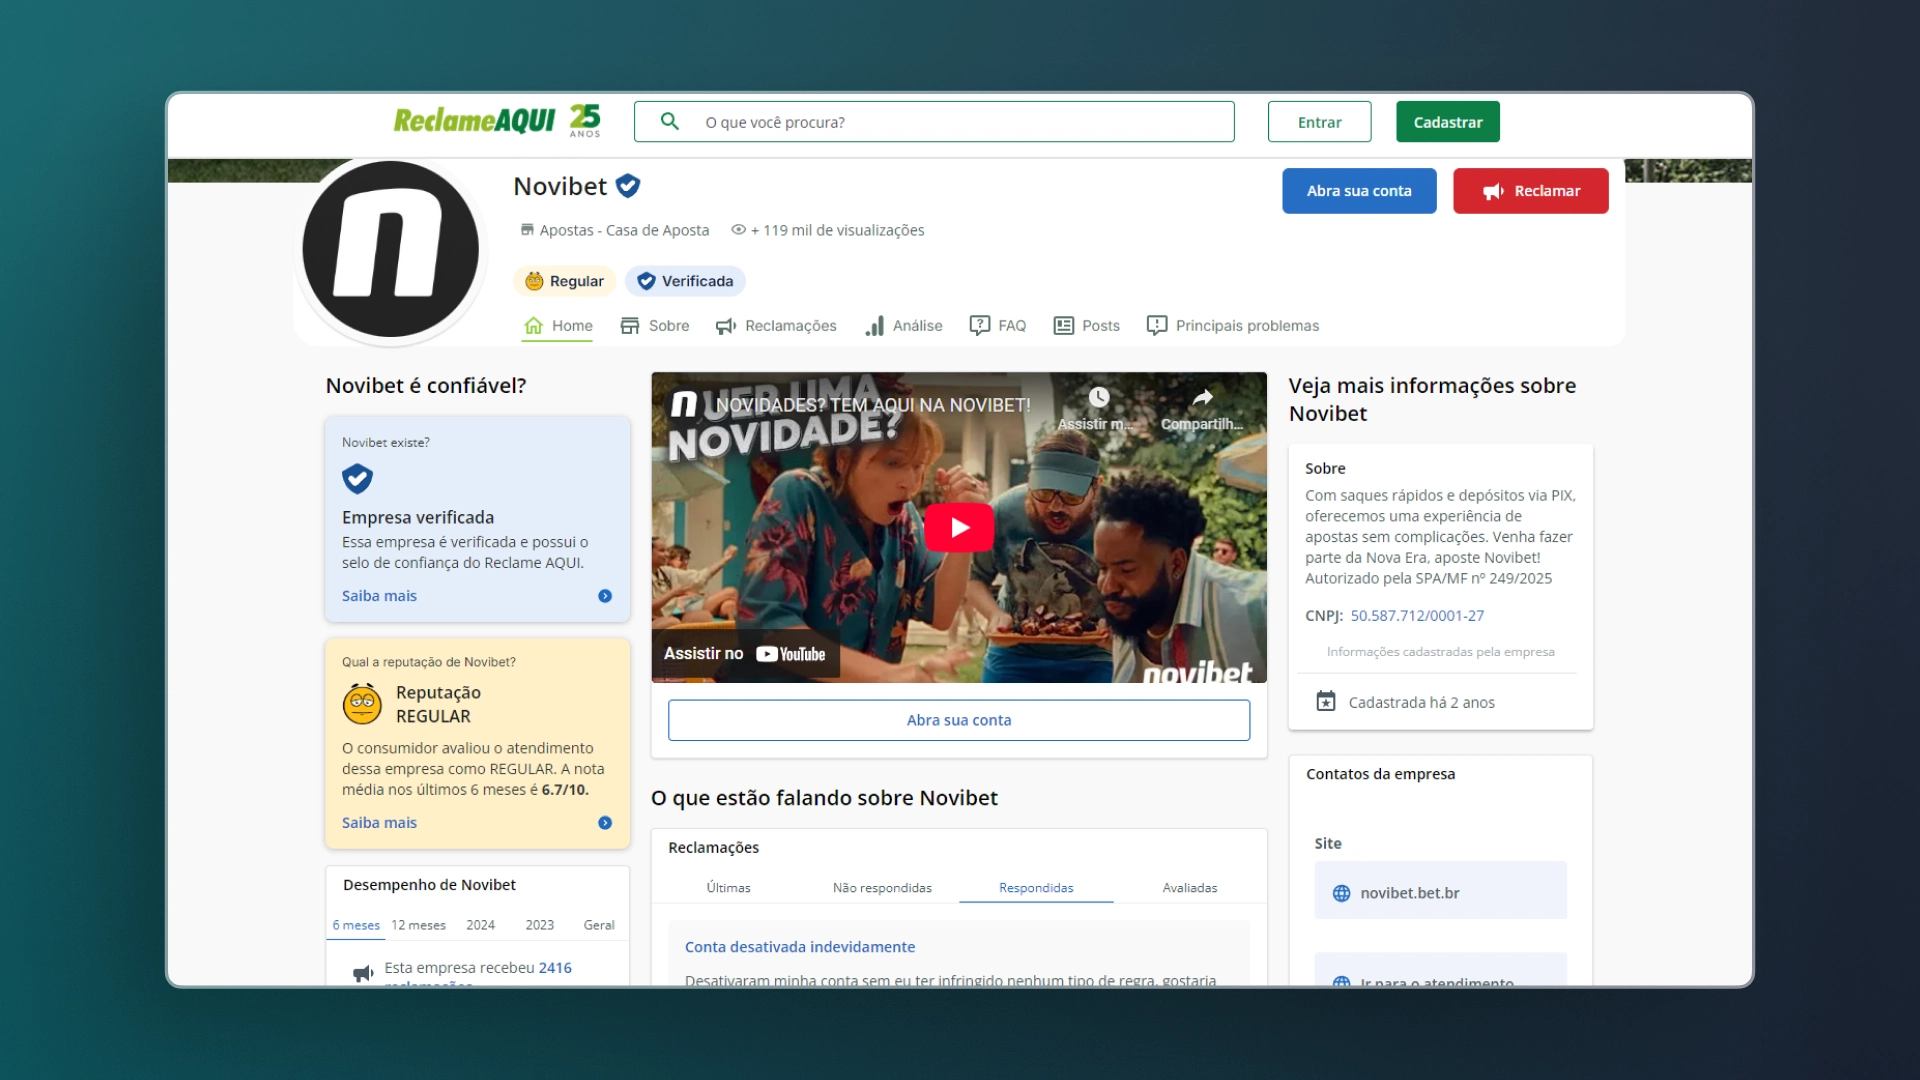
Task: Switch to the 'Avaliadas' tab
Action: (1189, 888)
